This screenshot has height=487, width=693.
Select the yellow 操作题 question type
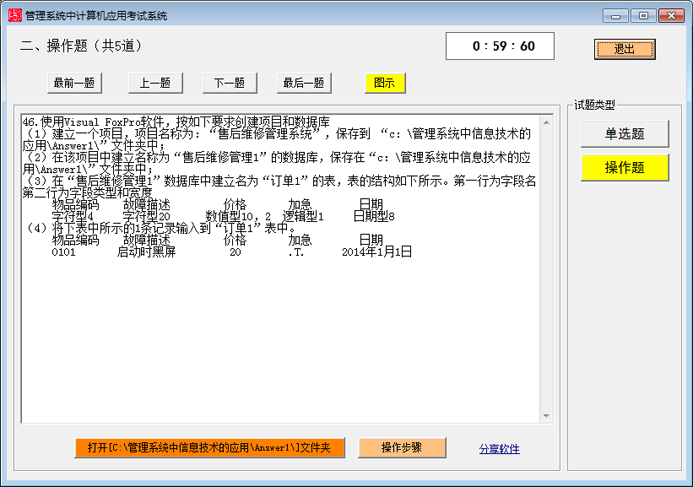pyautogui.click(x=624, y=168)
